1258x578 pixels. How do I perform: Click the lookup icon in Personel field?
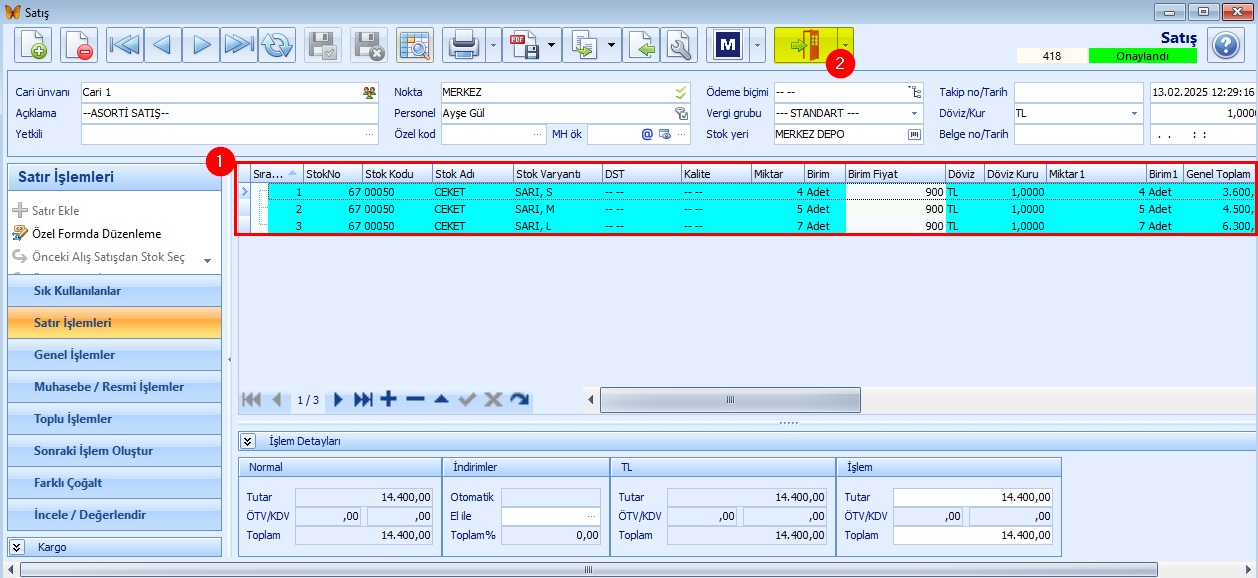point(681,113)
